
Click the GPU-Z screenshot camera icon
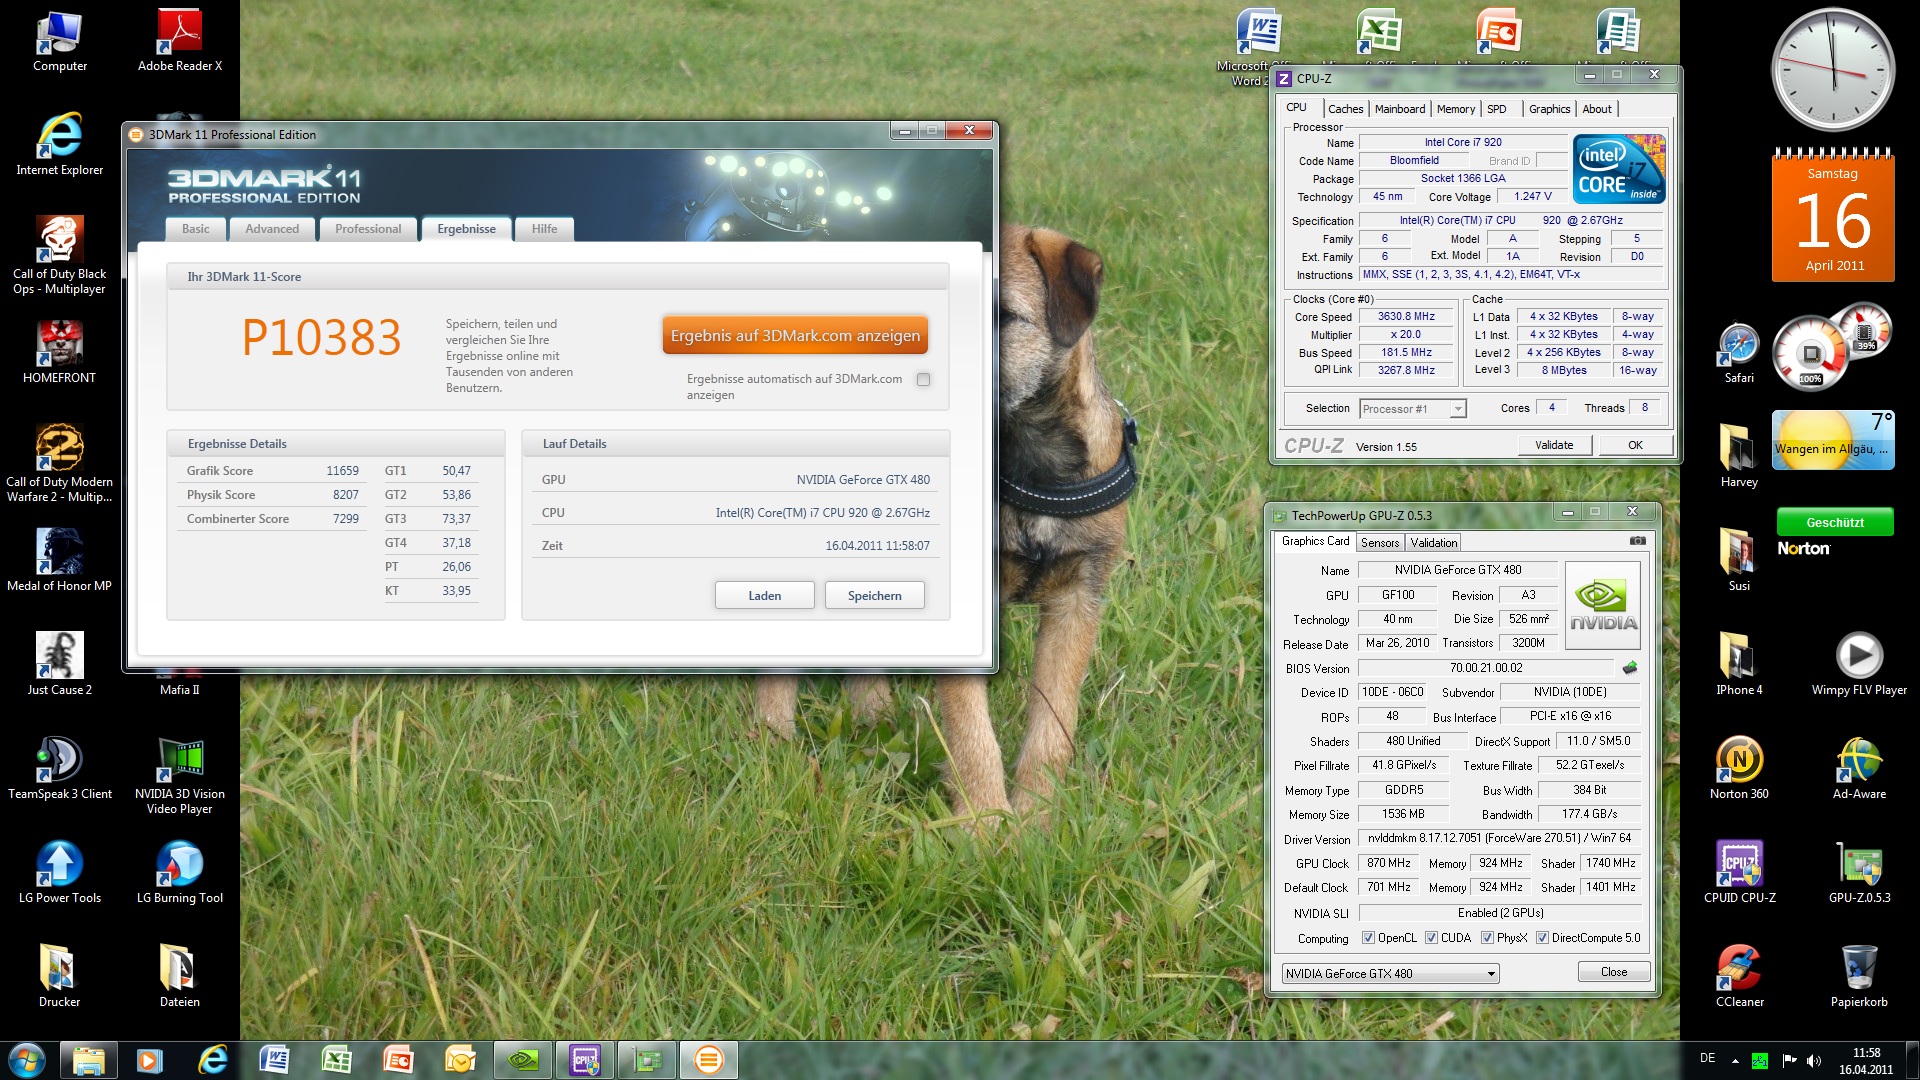(1637, 541)
